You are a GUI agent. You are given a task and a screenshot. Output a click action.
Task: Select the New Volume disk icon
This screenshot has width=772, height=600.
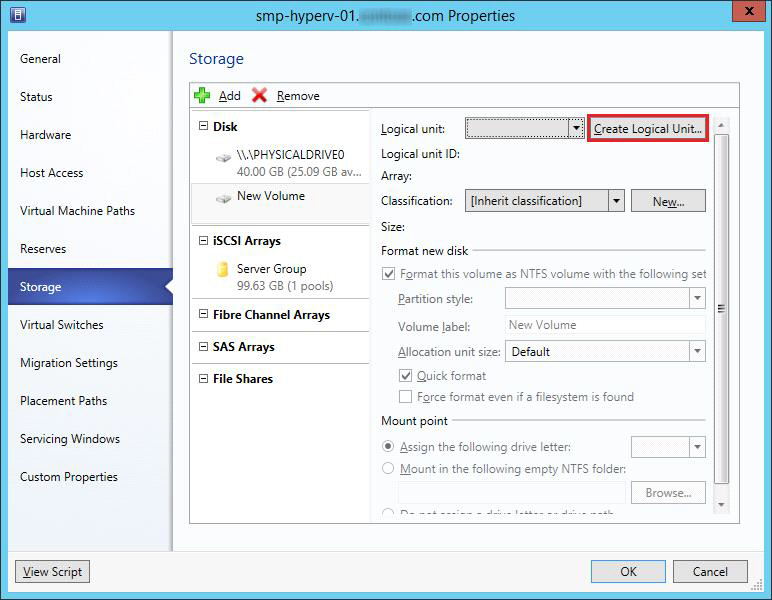pos(223,198)
